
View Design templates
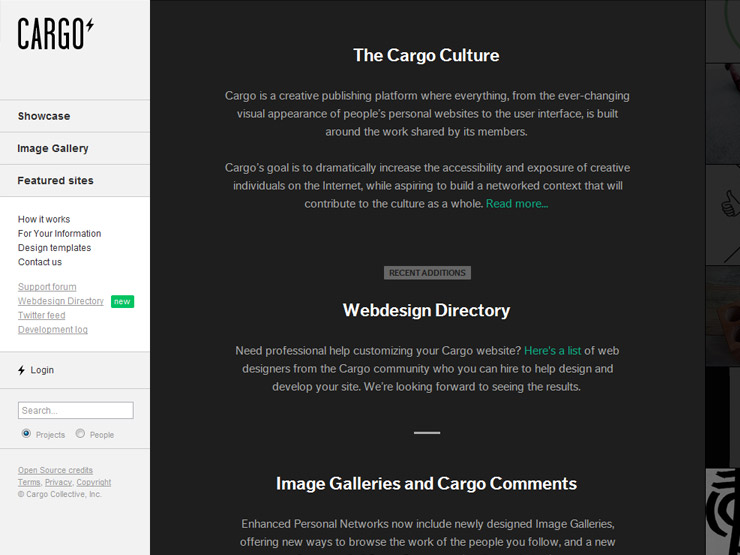pyautogui.click(x=54, y=248)
